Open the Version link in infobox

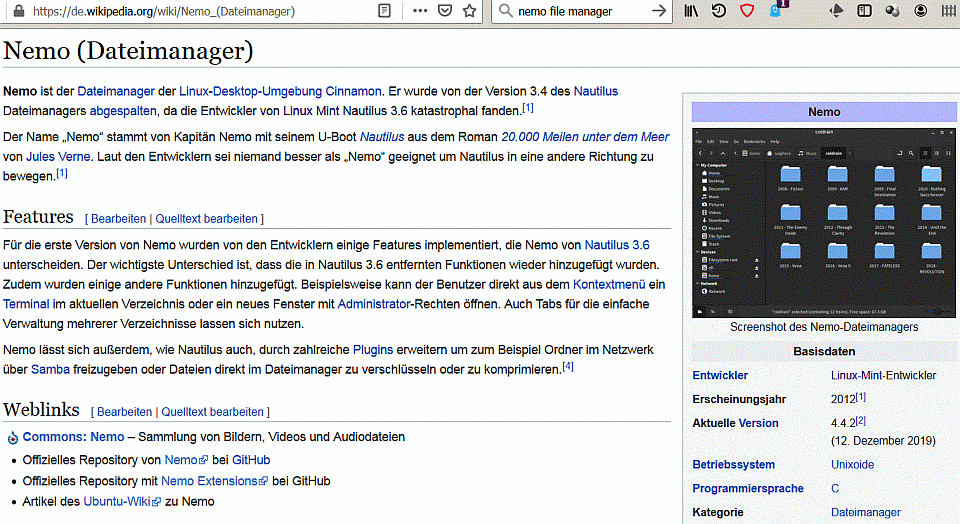tap(758, 423)
